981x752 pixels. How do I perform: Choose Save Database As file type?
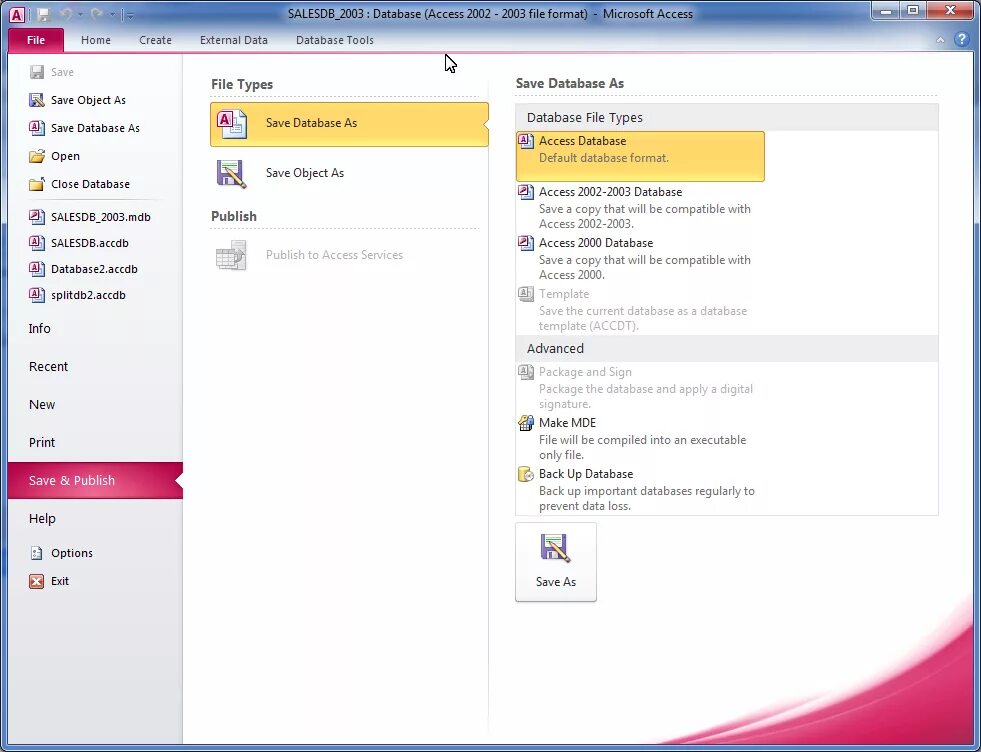349,124
